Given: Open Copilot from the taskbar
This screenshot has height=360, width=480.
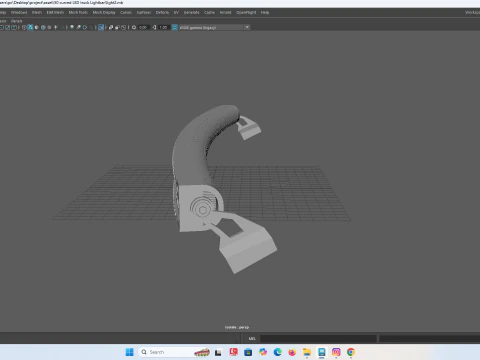Looking at the screenshot, I should (x=263, y=352).
